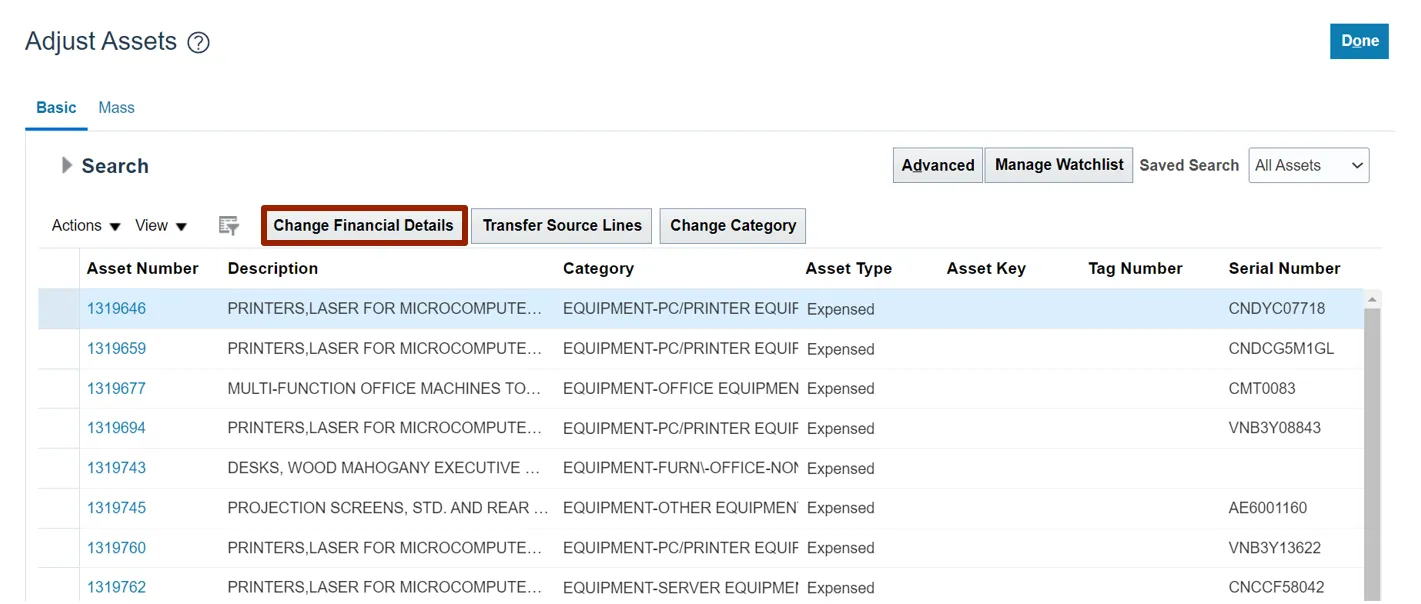Open the Adjust Assets help icon
The image size is (1421, 604).
pyautogui.click(x=199, y=43)
